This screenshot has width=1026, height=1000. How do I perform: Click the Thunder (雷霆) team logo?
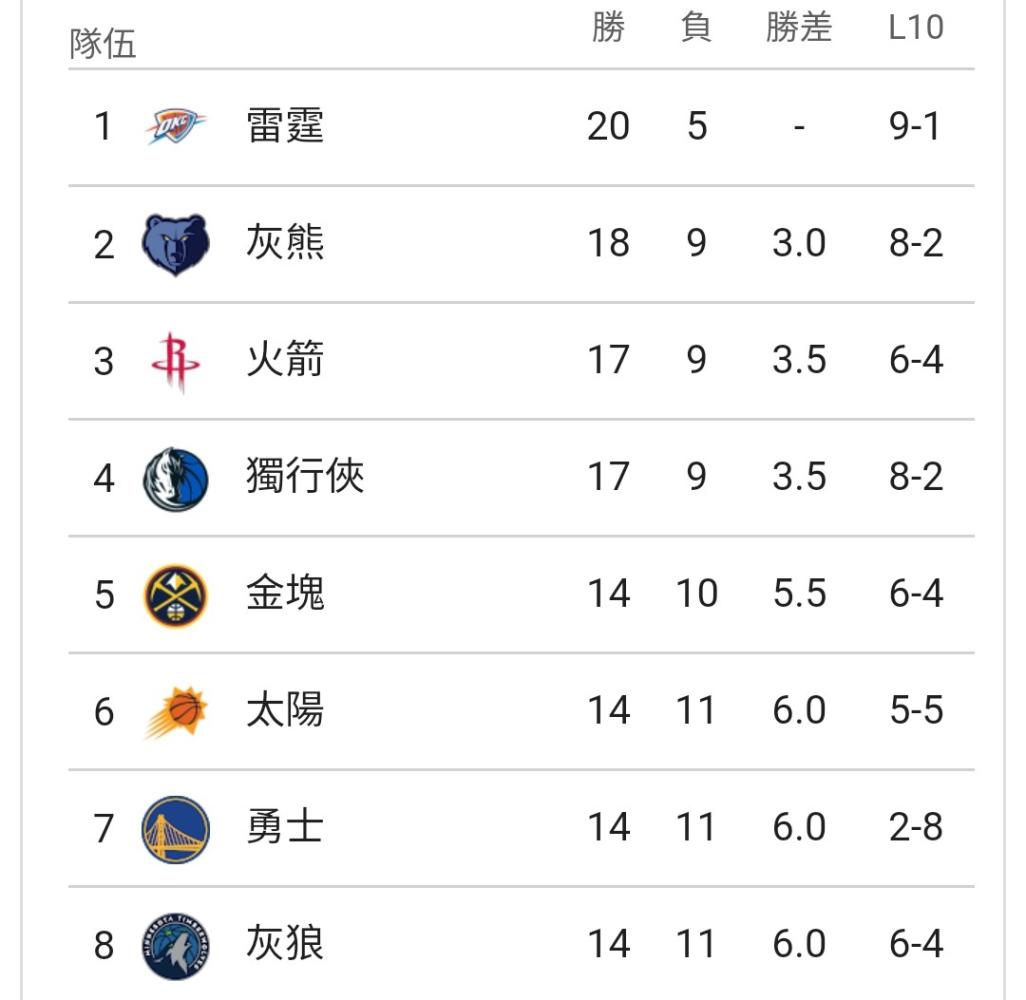click(x=175, y=126)
